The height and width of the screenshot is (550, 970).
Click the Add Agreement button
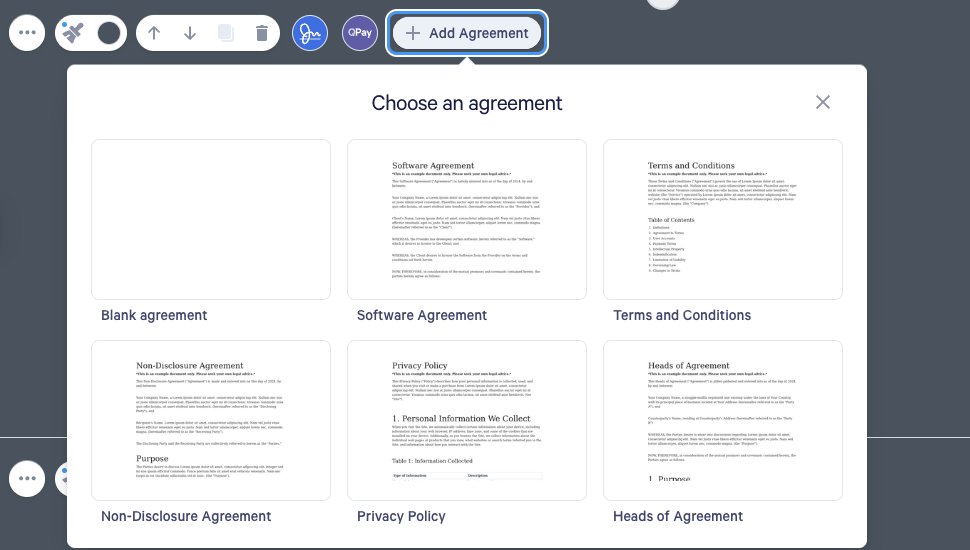tap(467, 33)
